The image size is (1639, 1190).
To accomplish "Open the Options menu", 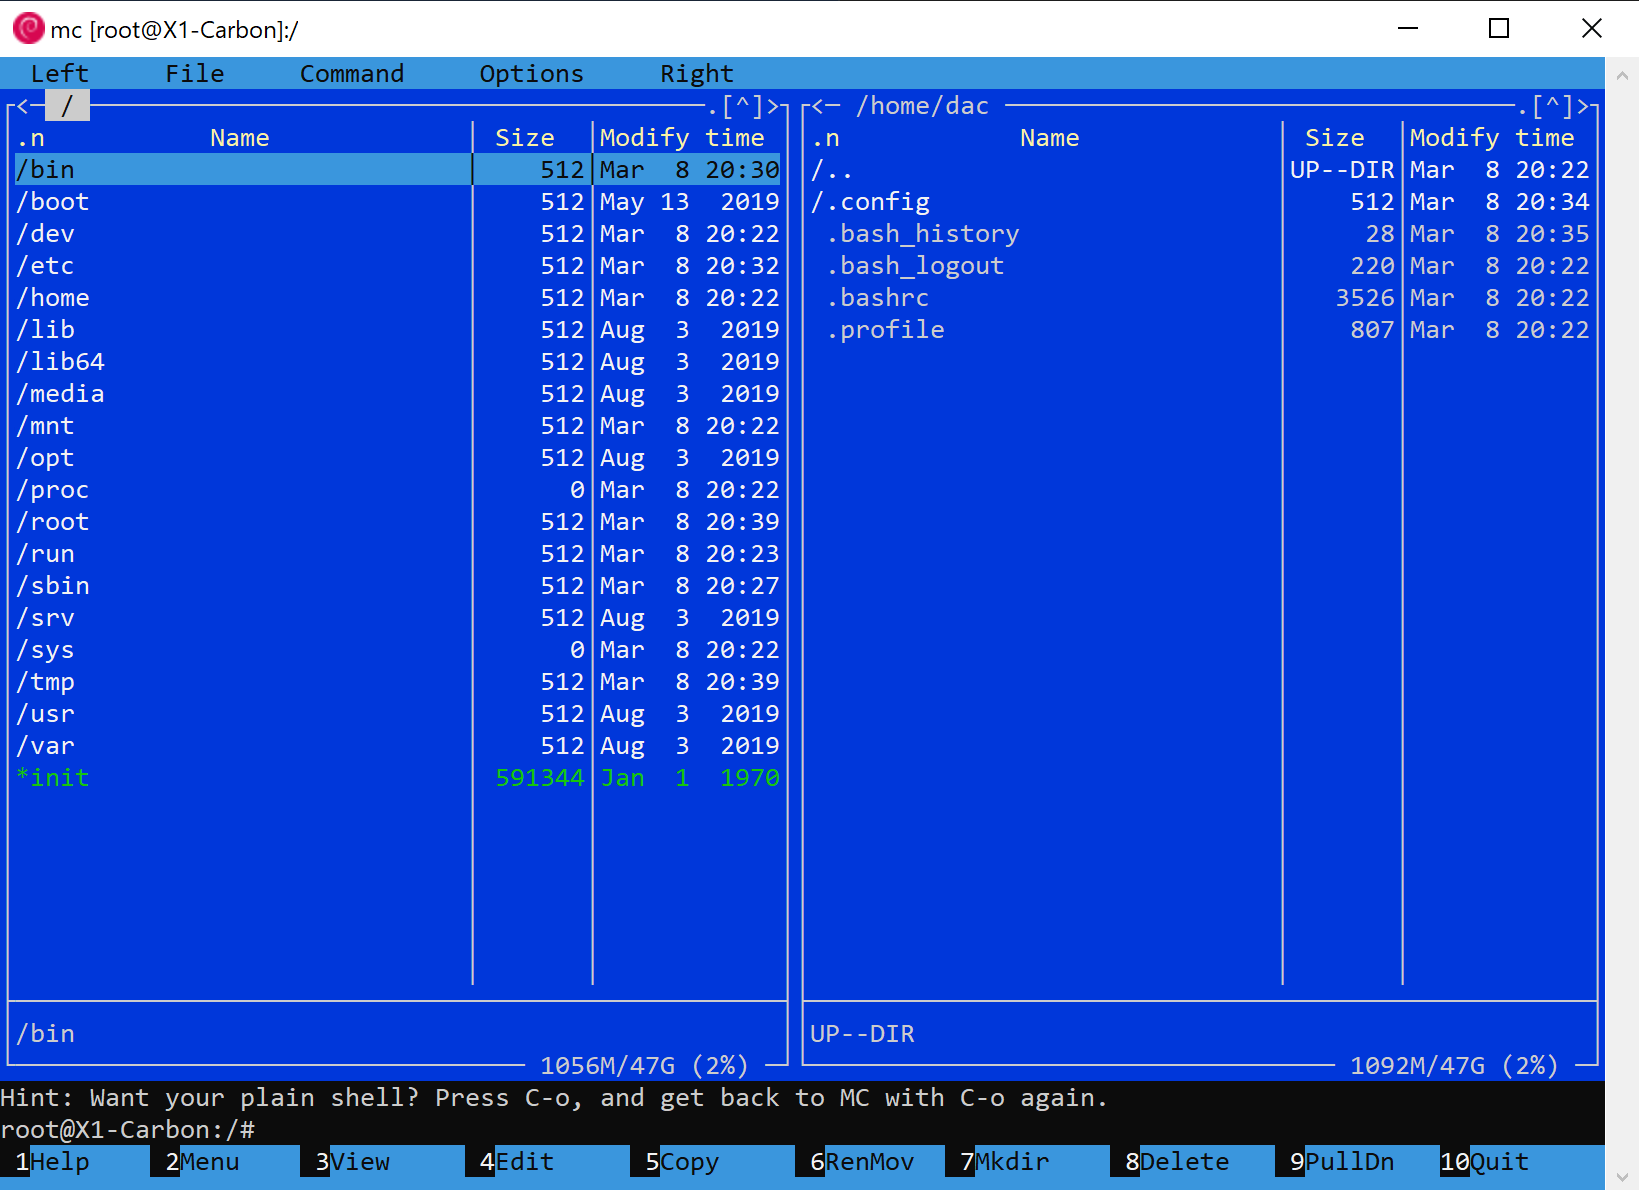I will (531, 74).
